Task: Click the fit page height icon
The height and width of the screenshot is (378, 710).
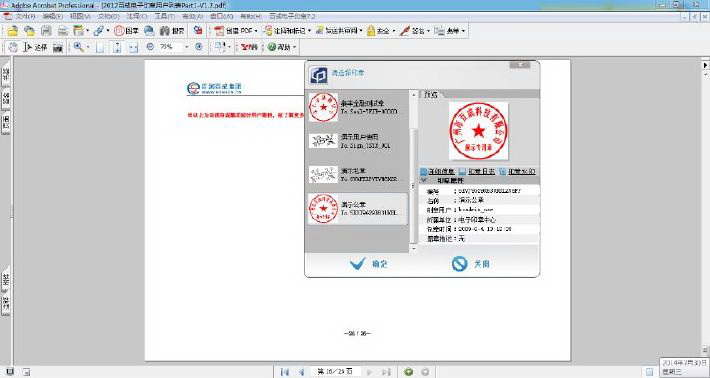Action: 117,47
